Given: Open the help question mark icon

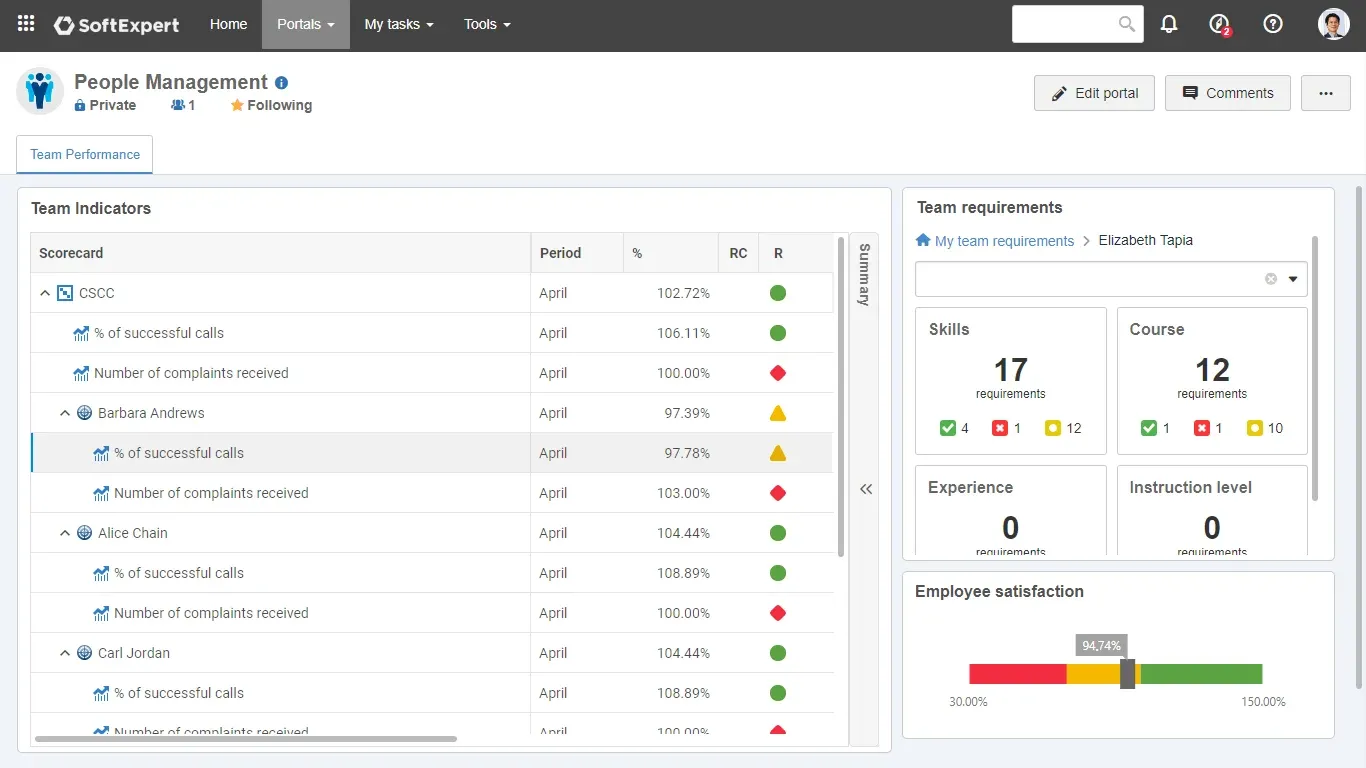Looking at the screenshot, I should pyautogui.click(x=1273, y=24).
